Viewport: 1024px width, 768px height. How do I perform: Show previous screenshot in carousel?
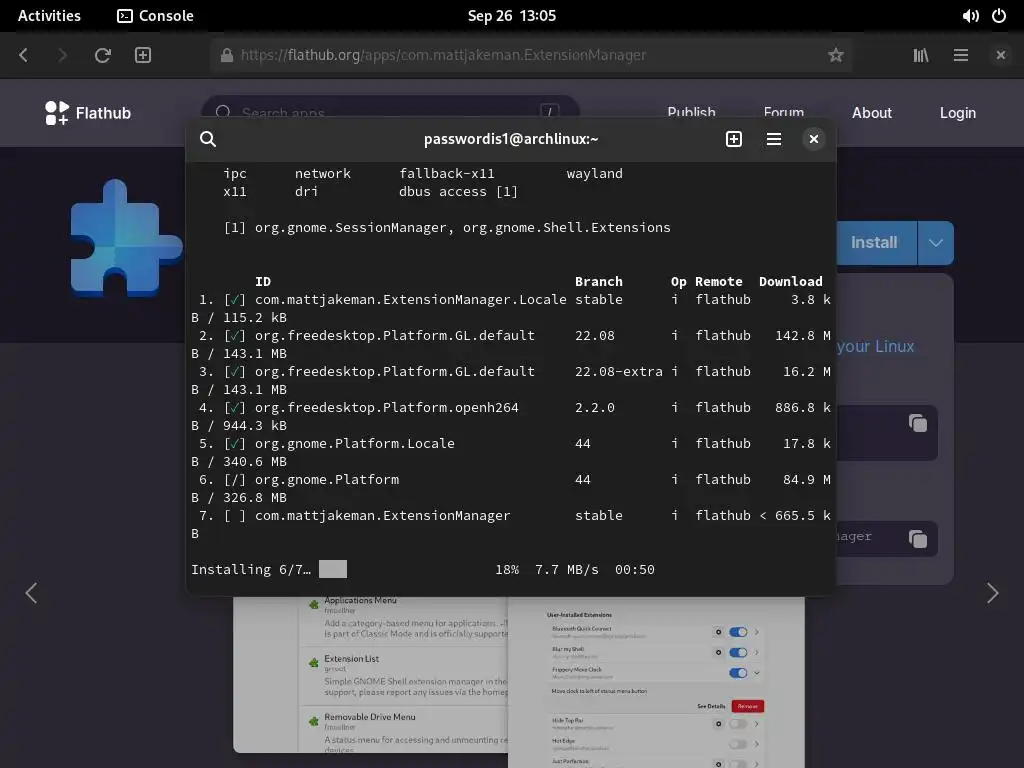[31, 593]
